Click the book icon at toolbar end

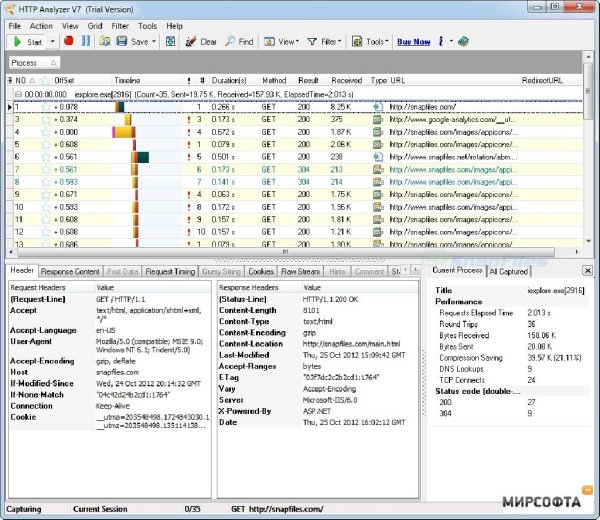(x=463, y=41)
